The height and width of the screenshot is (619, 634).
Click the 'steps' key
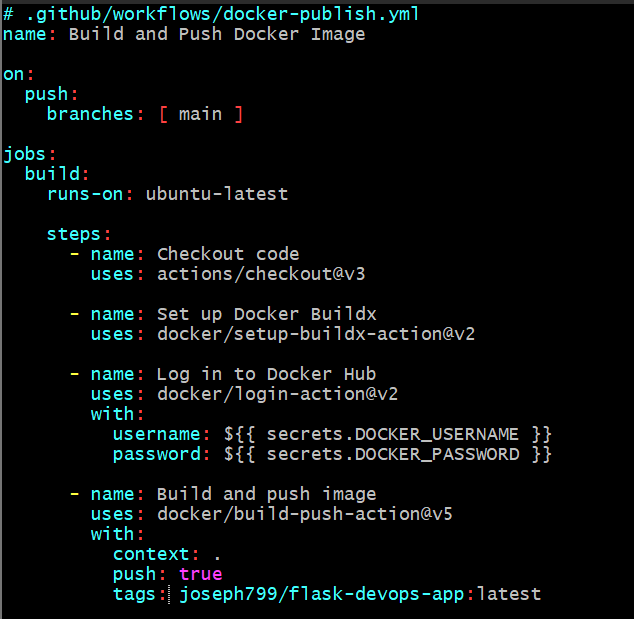coord(74,234)
